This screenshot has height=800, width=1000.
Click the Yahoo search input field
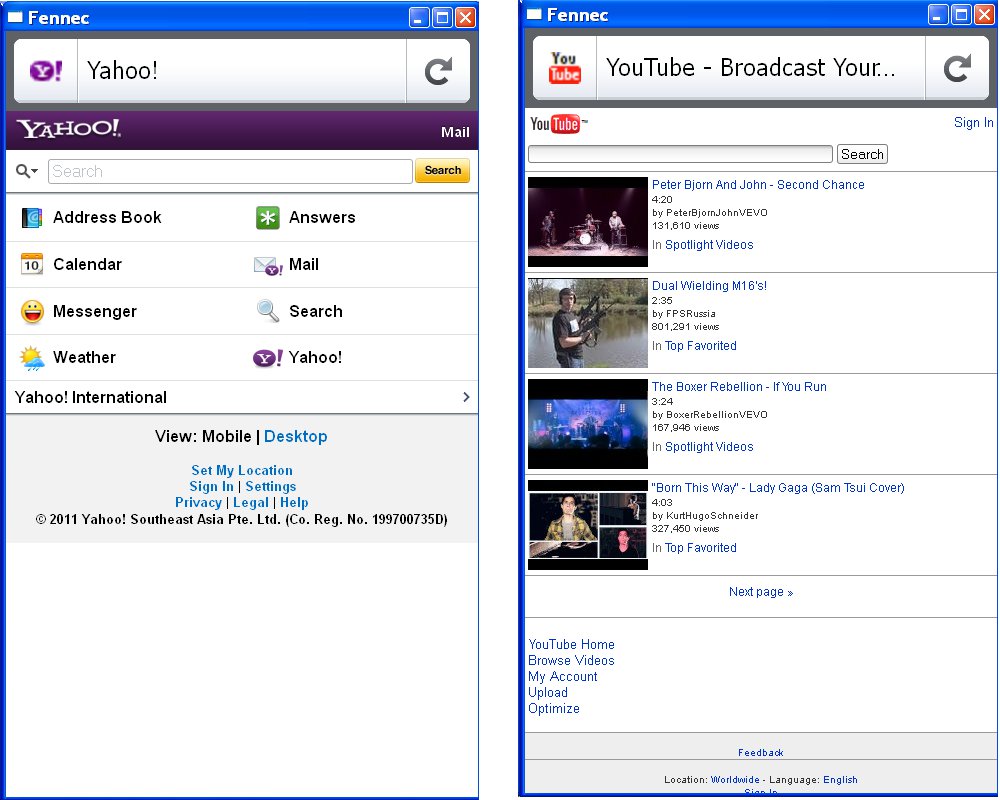[x=230, y=171]
